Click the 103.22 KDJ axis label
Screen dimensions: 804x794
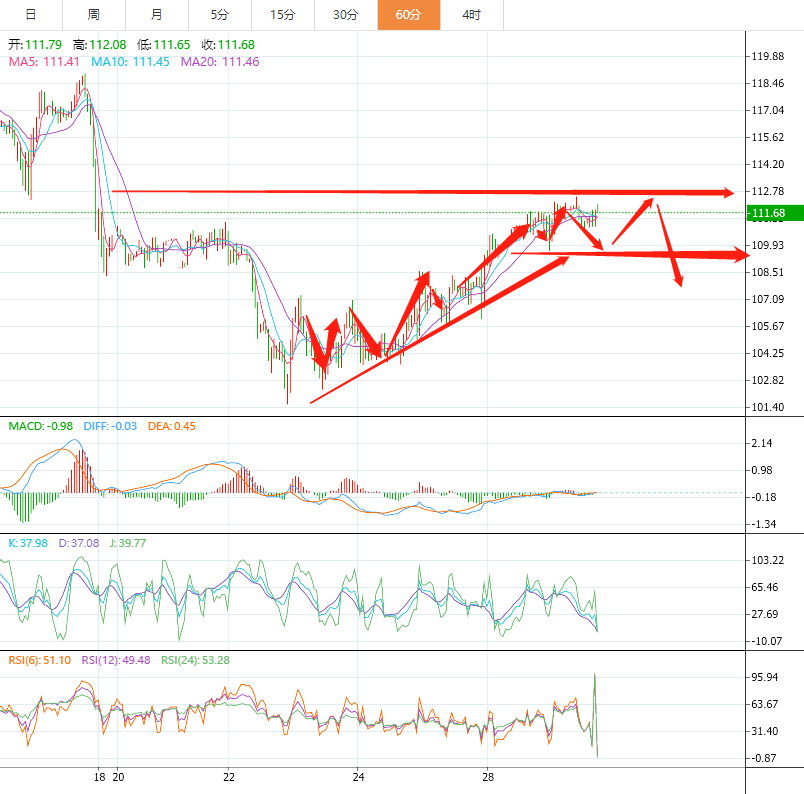(x=768, y=560)
